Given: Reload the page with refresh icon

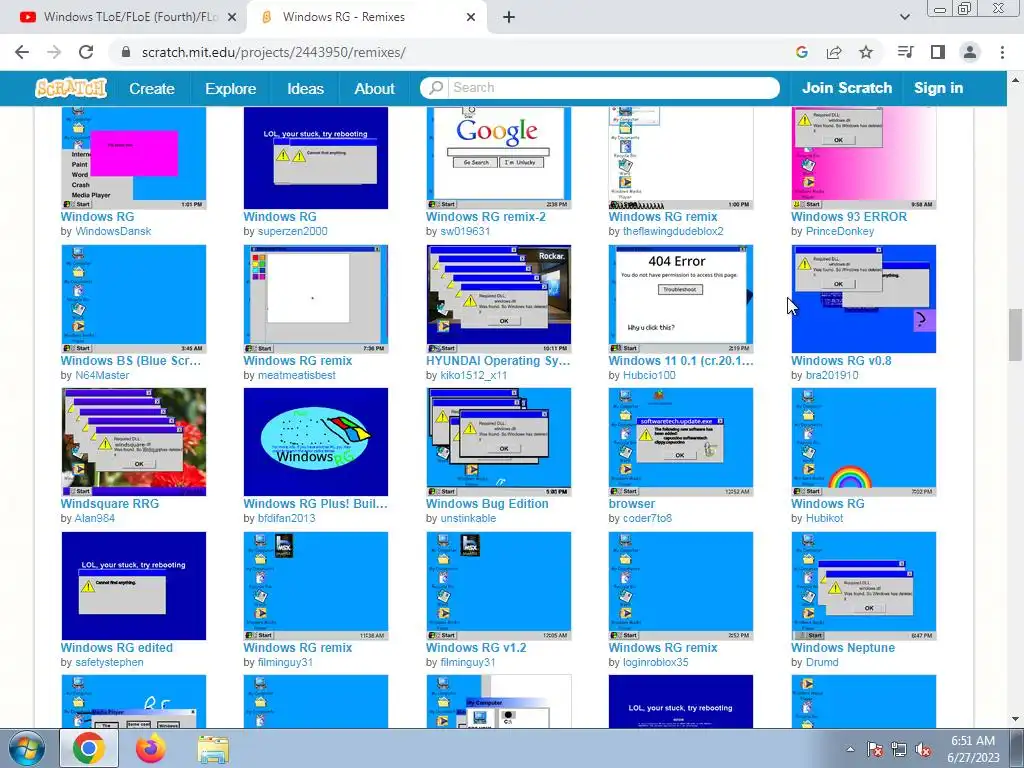Looking at the screenshot, I should 86,52.
